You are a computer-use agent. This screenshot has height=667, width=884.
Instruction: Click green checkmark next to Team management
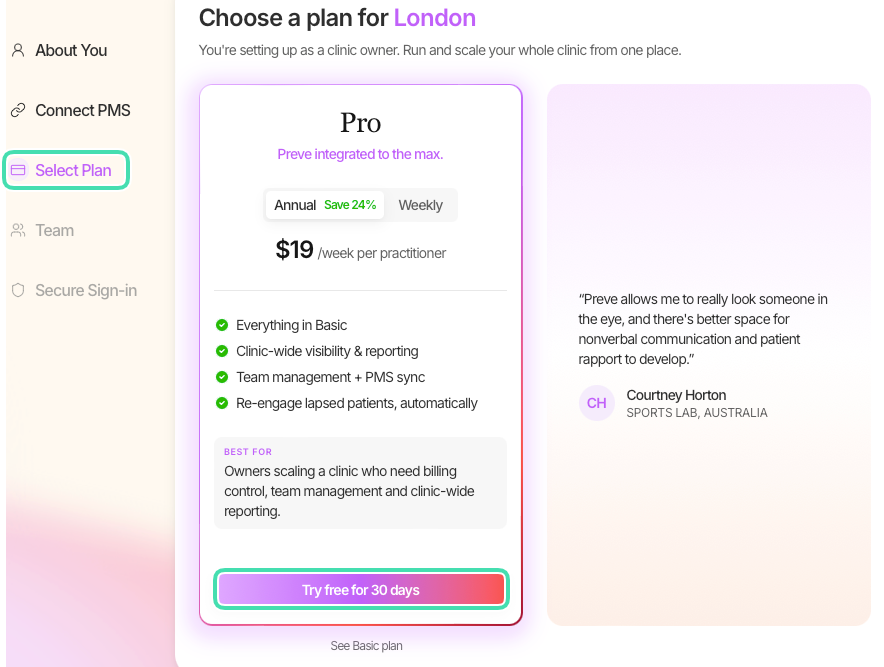pos(222,377)
